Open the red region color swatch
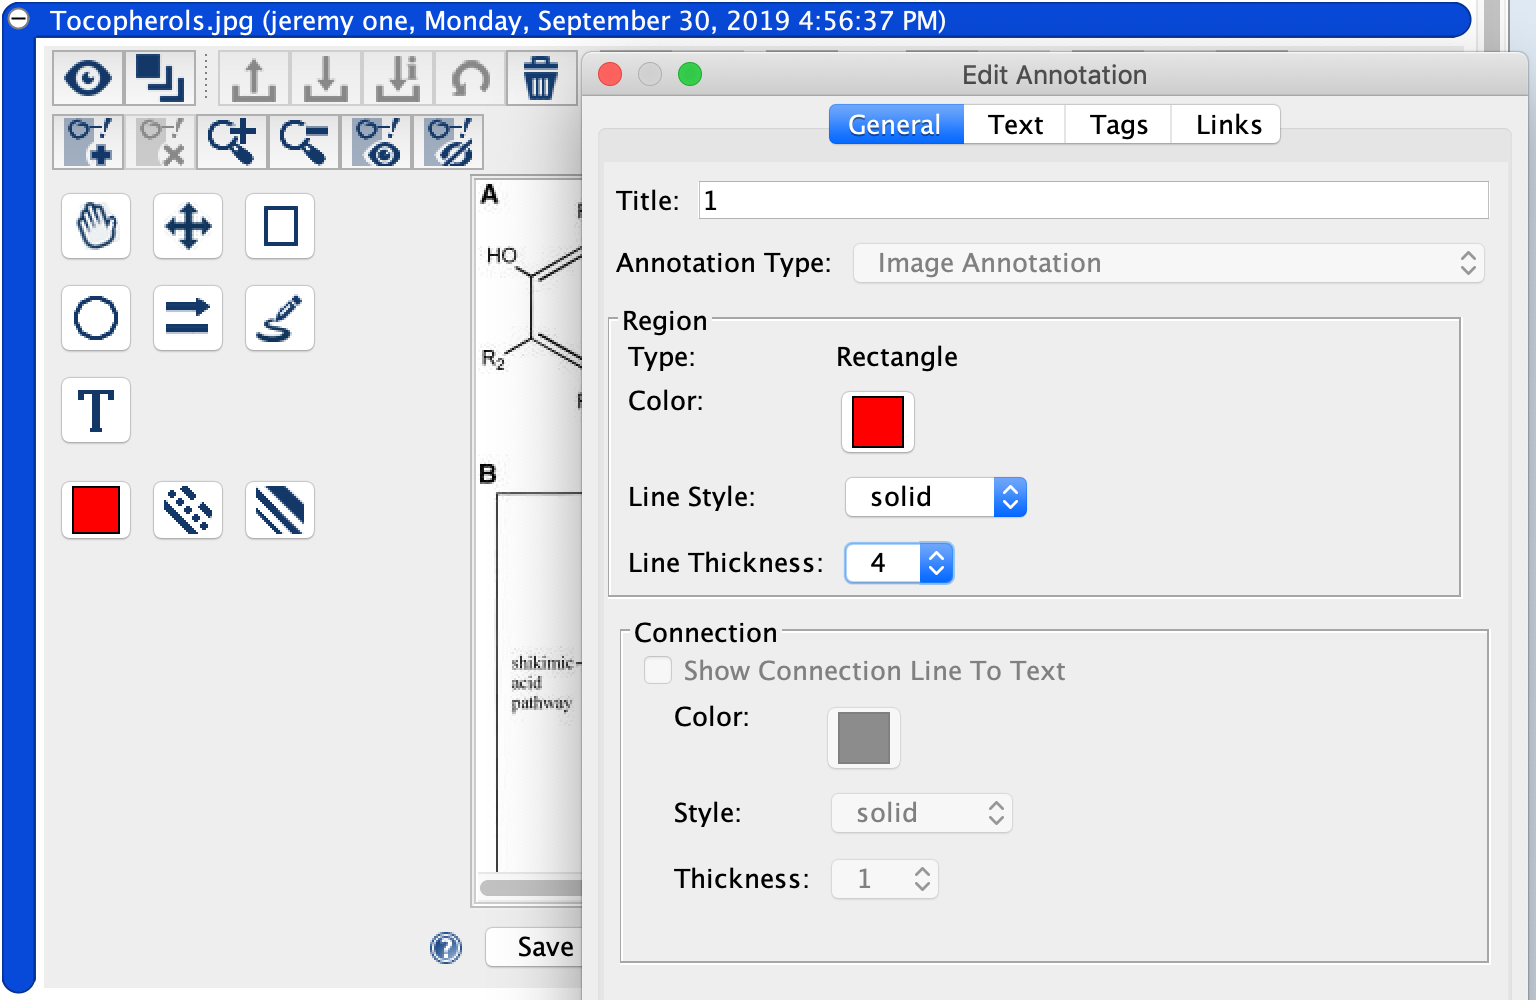Screen dimensions: 1536x1000 tap(877, 421)
